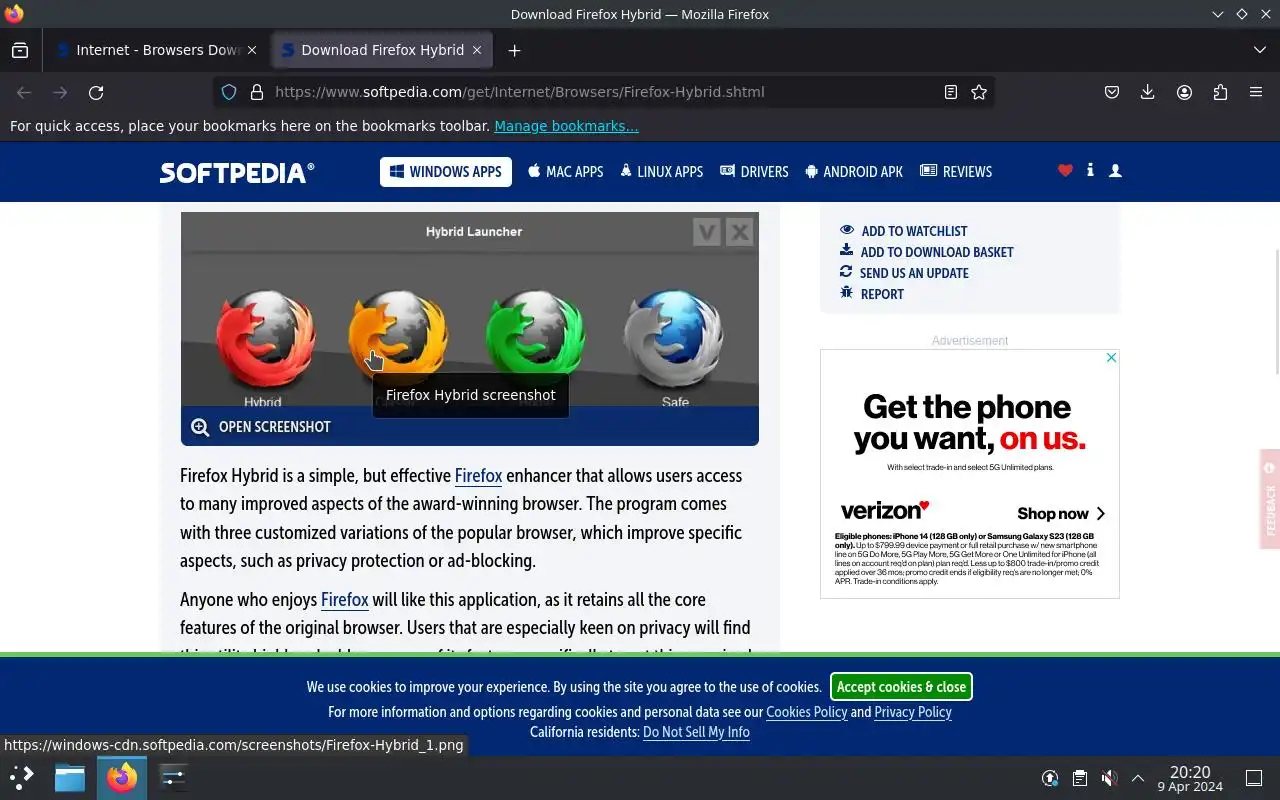Viewport: 1280px width, 800px height.
Task: Open Privacy Policy link
Action: point(913,712)
